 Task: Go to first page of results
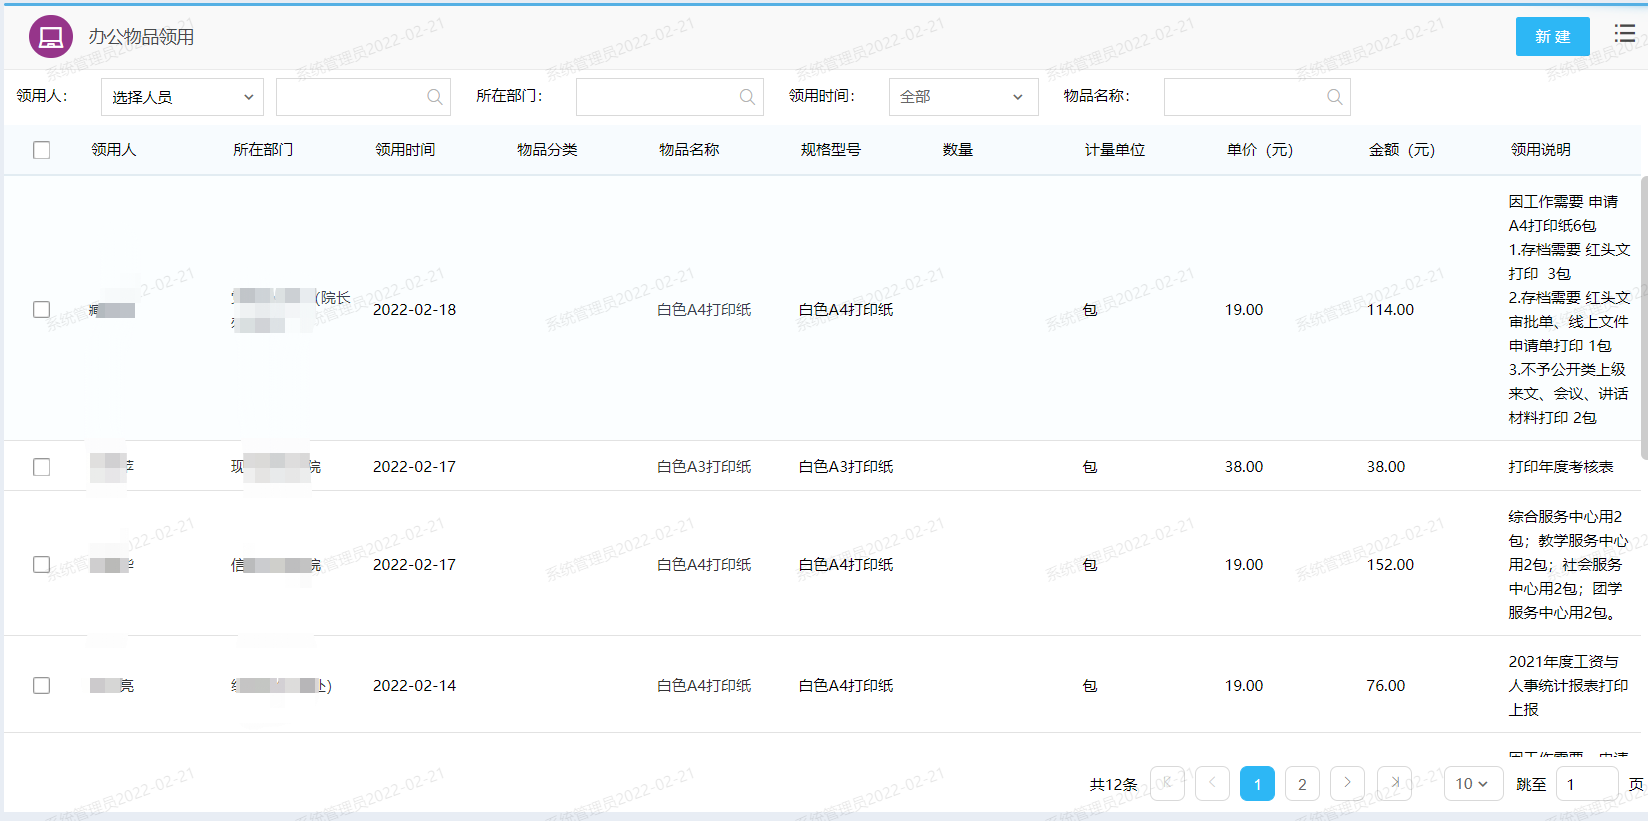(x=1167, y=783)
